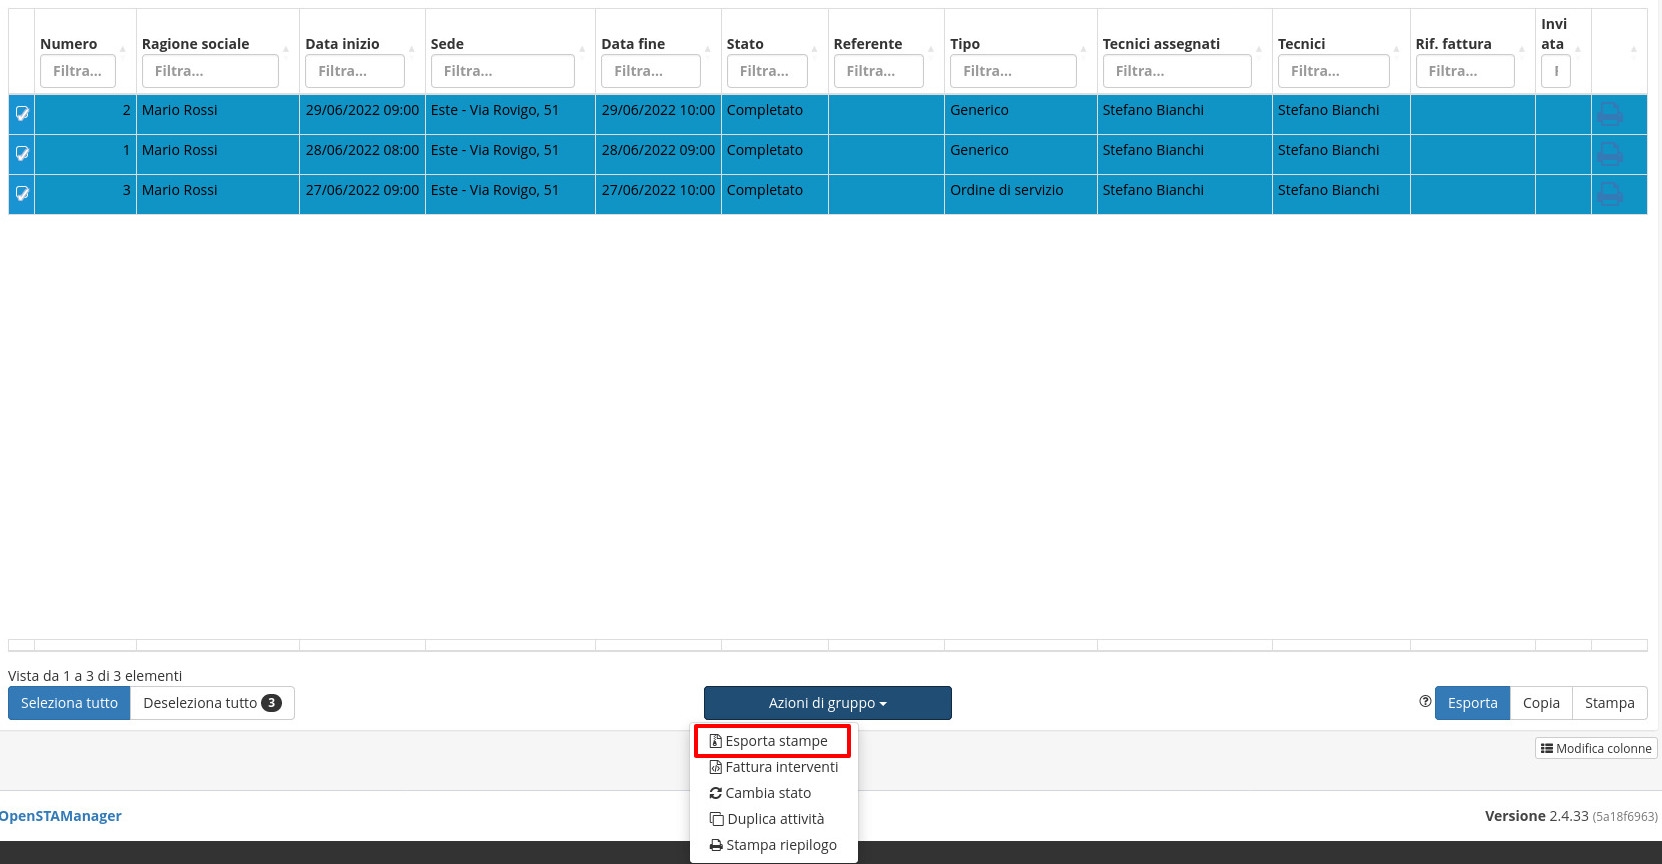
Task: Toggle checkbox for intervention number 3
Action: pyautogui.click(x=22, y=194)
